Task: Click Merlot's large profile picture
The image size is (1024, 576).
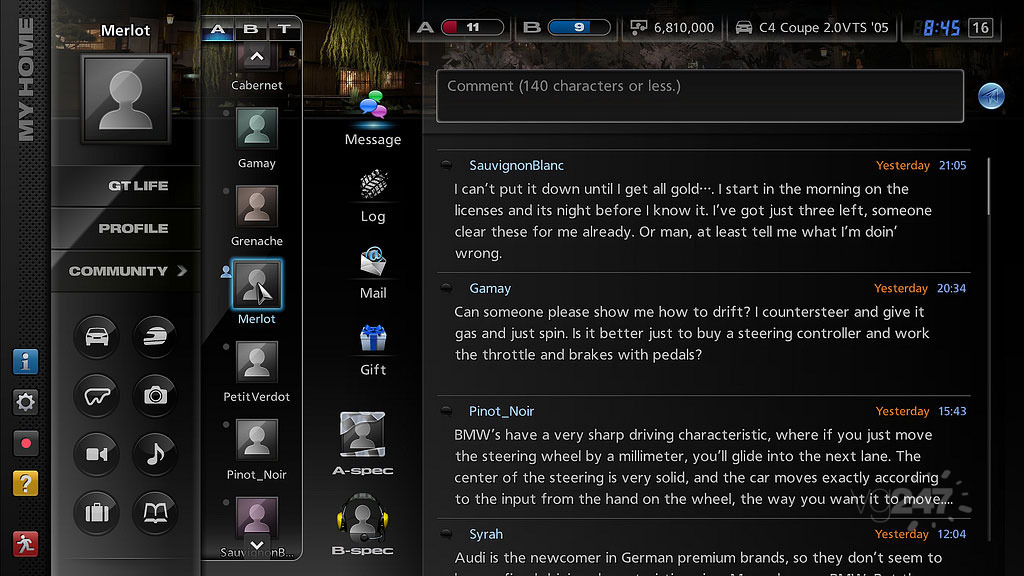Action: click(x=125, y=99)
